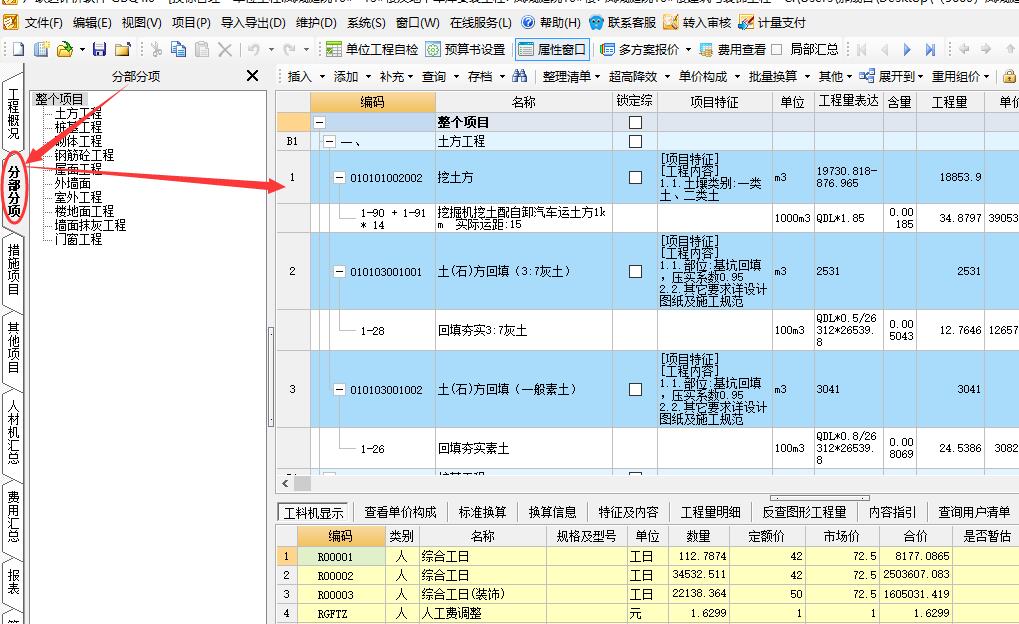
Task: Click the New file icon
Action: (18, 49)
